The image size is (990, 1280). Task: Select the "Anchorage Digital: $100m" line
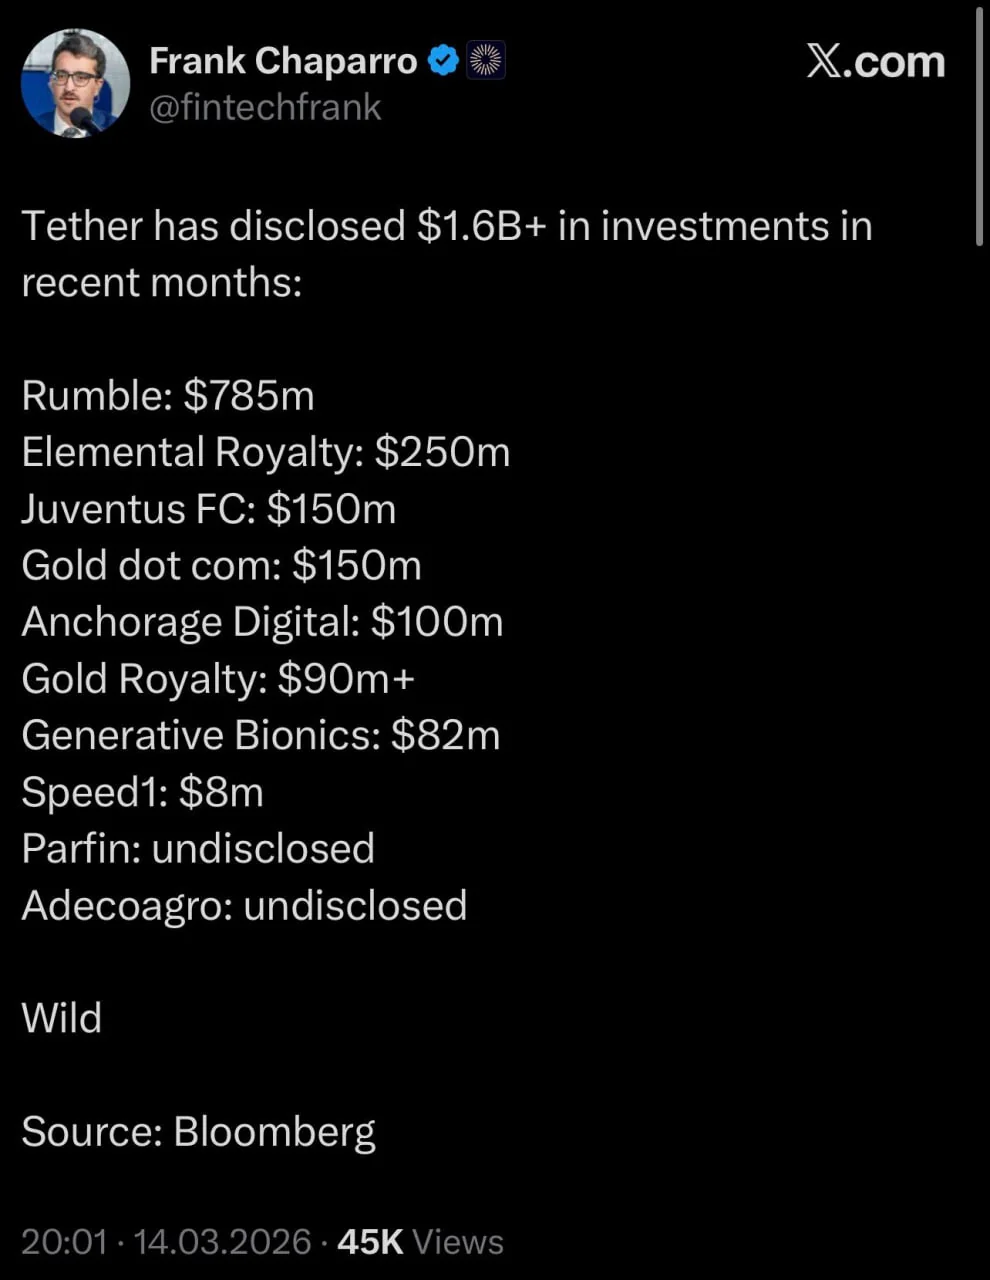coord(262,622)
